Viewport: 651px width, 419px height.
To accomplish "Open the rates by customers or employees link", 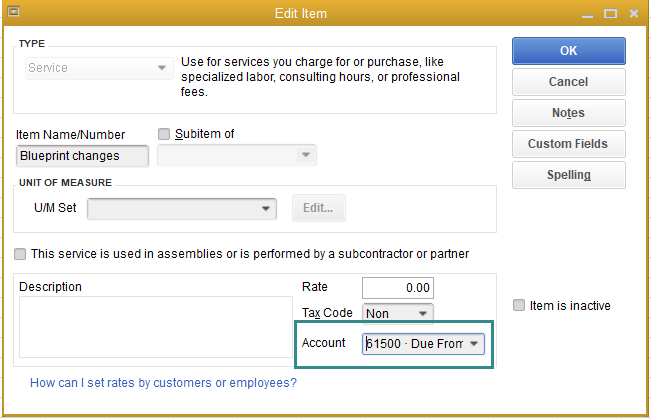I will [x=163, y=382].
